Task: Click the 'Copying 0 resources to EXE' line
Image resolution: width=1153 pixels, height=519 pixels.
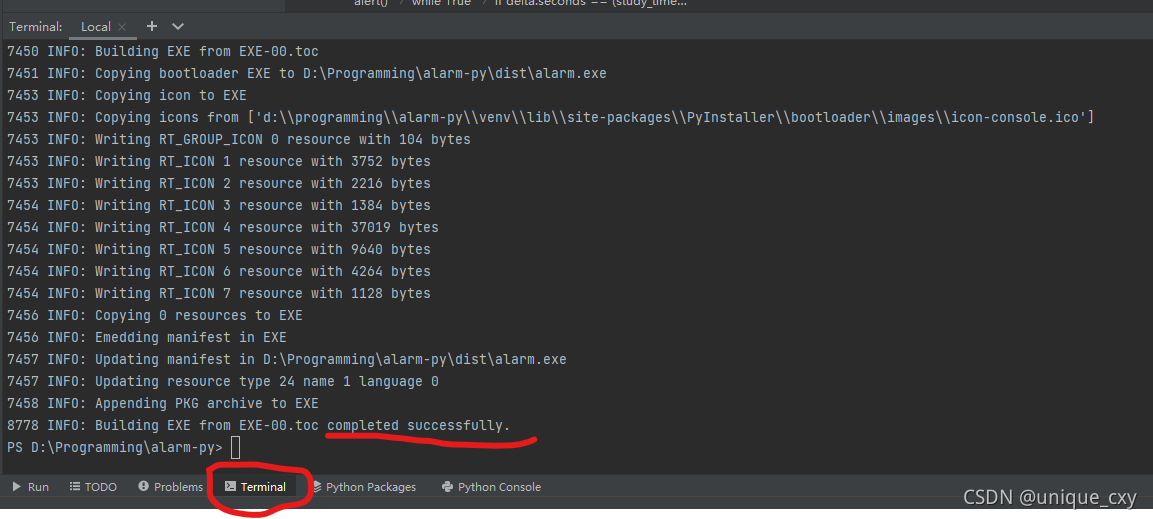Action: 154,316
